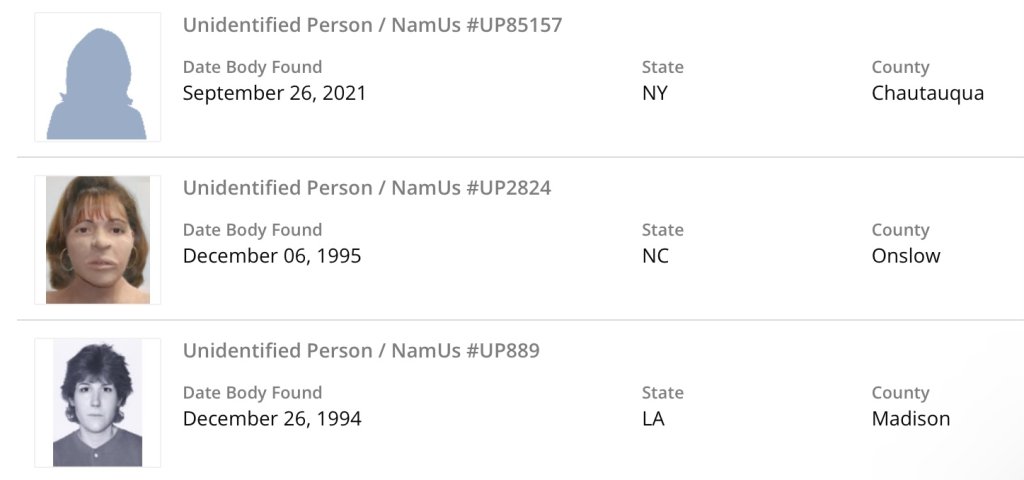Click the date December 26, 1994
The height and width of the screenshot is (480, 1024).
pos(272,419)
